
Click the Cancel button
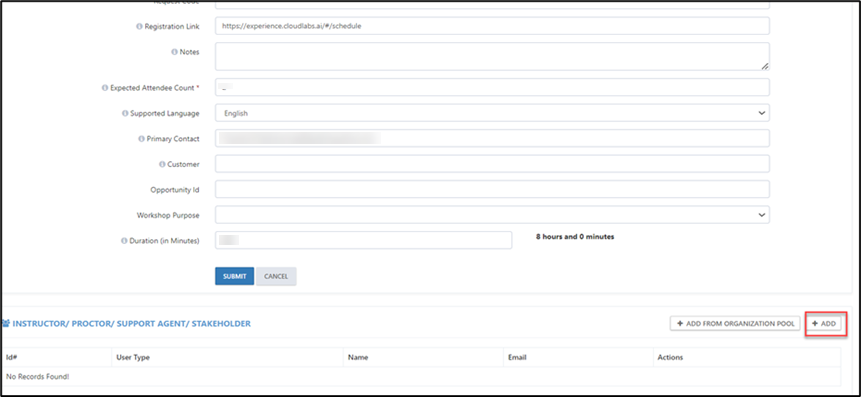pyautogui.click(x=276, y=276)
